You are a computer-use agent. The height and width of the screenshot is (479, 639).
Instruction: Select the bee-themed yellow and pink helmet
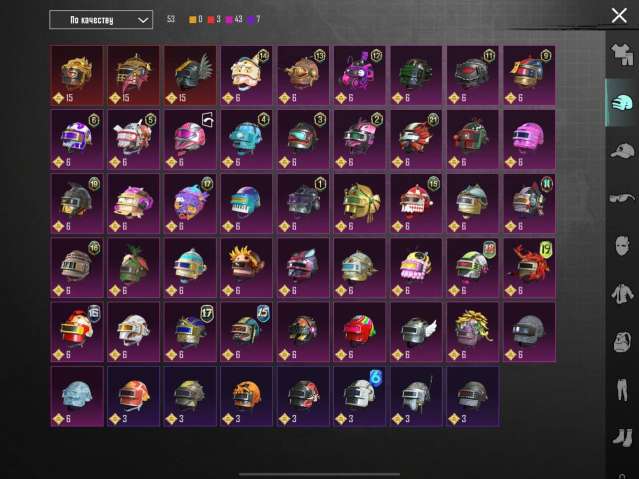416,268
